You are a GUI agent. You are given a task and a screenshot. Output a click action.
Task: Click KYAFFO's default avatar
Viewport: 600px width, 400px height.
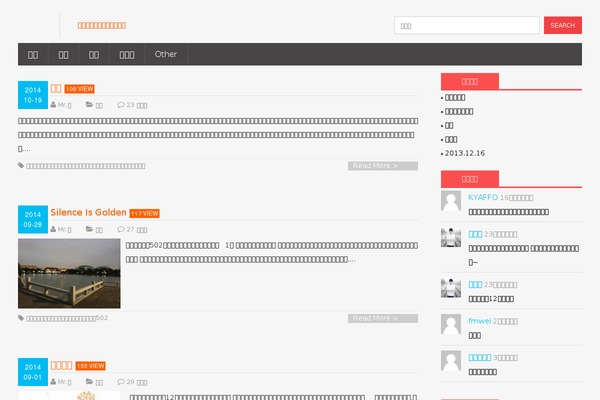[x=451, y=201]
